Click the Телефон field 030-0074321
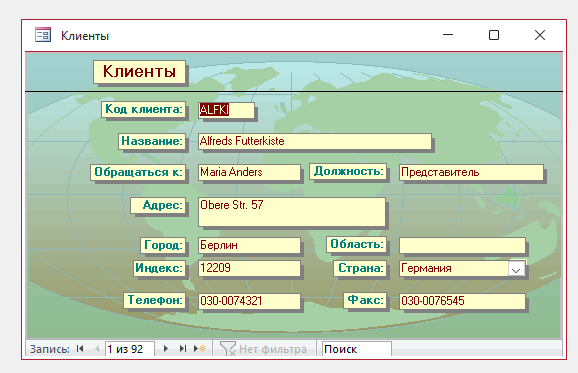 click(x=249, y=301)
